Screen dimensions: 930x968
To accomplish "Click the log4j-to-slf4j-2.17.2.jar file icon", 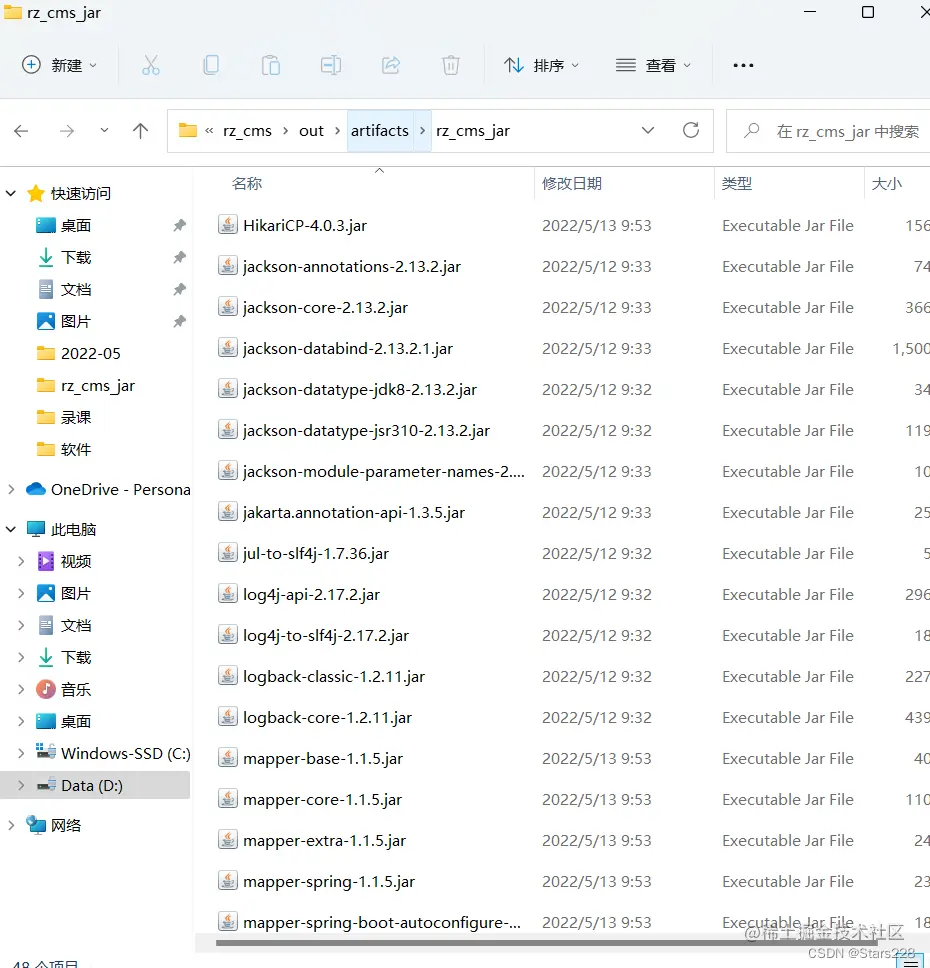I will [228, 635].
